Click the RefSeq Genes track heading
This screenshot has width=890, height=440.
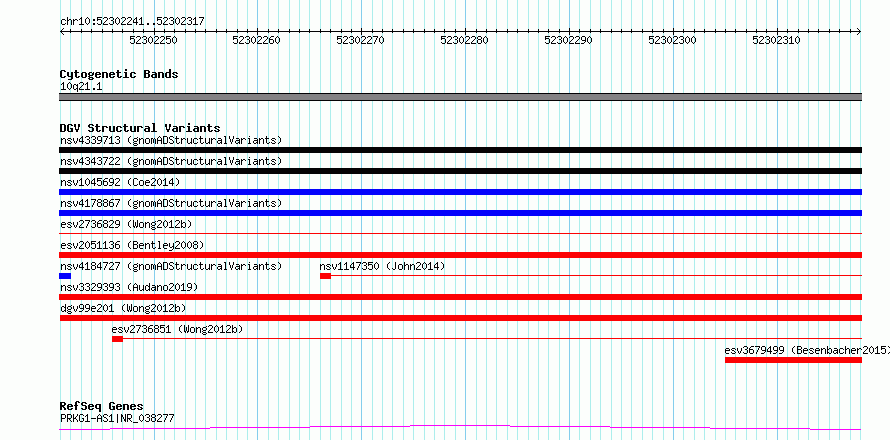(x=102, y=407)
